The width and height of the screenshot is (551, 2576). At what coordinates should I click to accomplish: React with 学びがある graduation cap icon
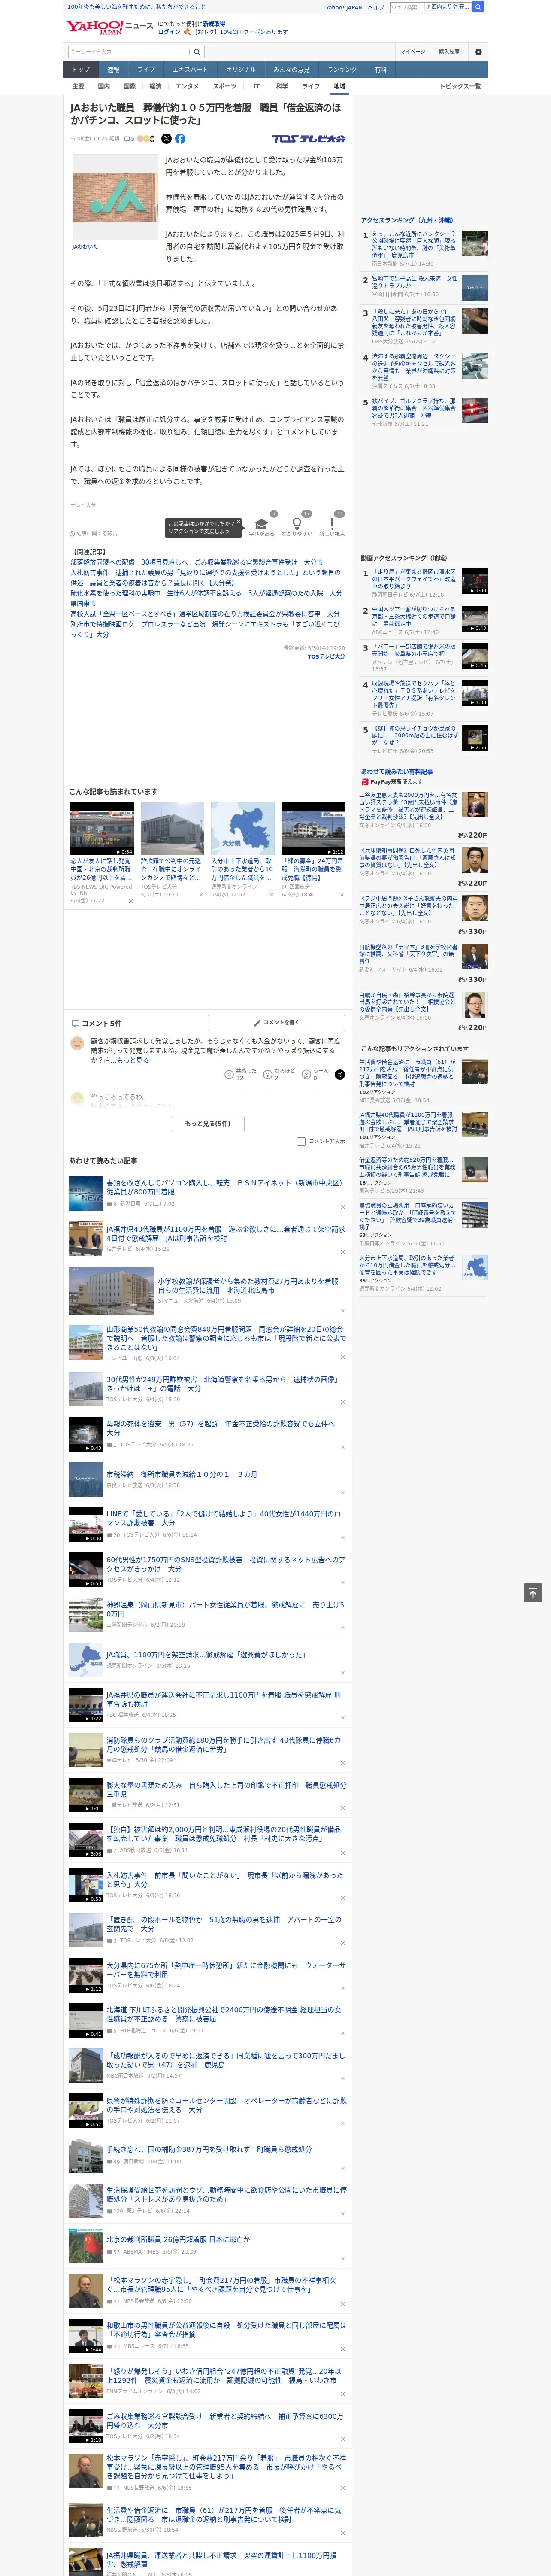262,523
